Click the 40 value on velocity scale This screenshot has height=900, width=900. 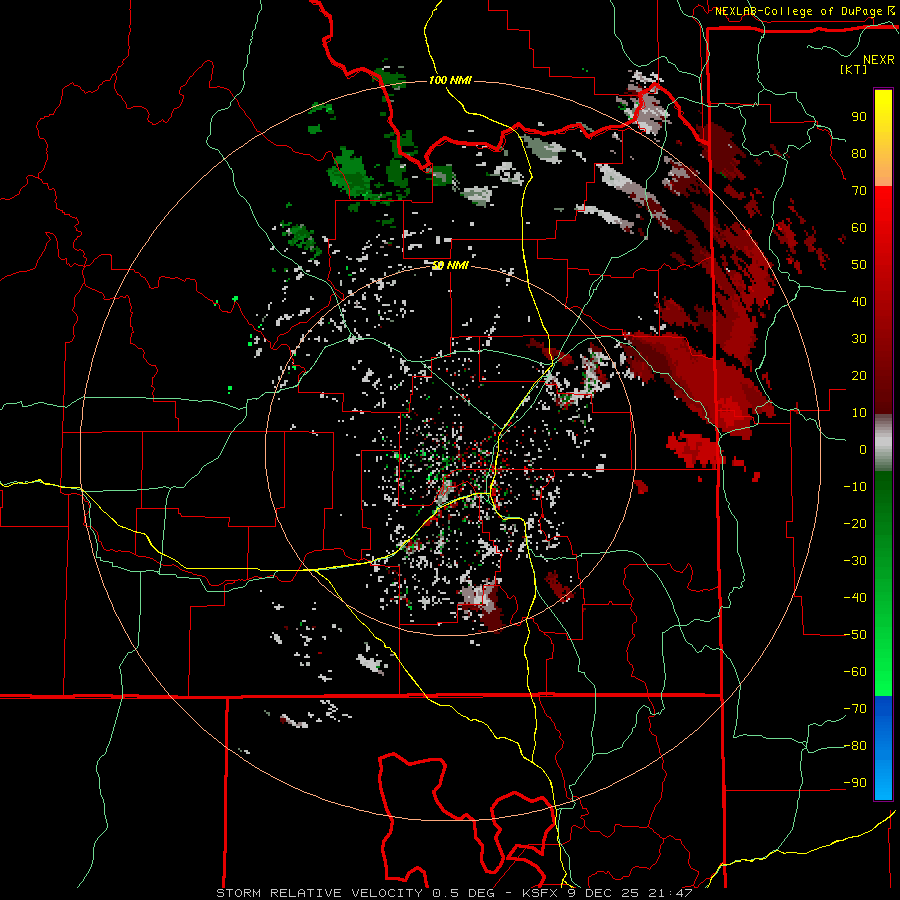(x=859, y=301)
